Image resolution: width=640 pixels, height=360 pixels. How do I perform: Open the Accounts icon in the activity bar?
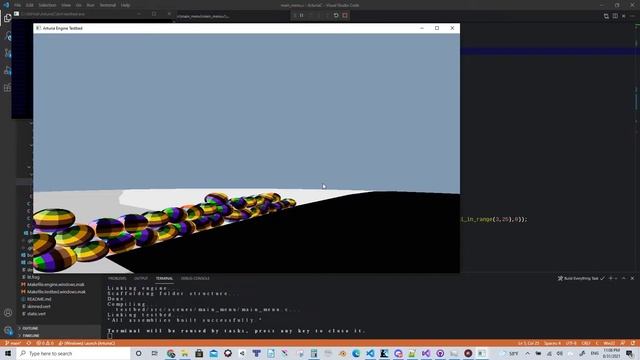pos(8,313)
